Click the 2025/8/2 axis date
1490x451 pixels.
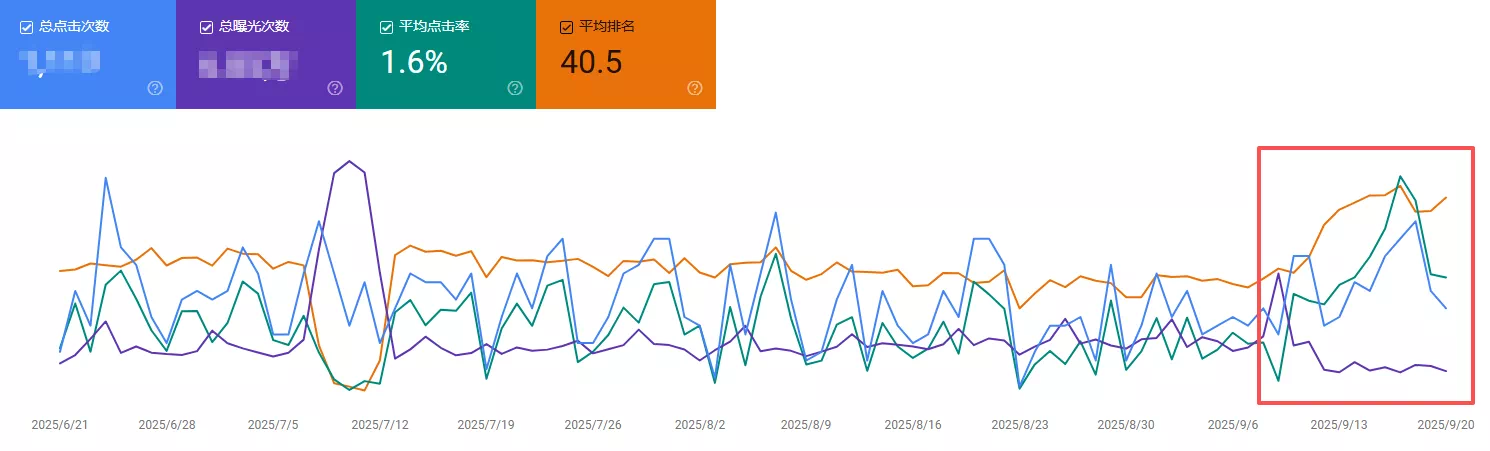[x=700, y=425]
